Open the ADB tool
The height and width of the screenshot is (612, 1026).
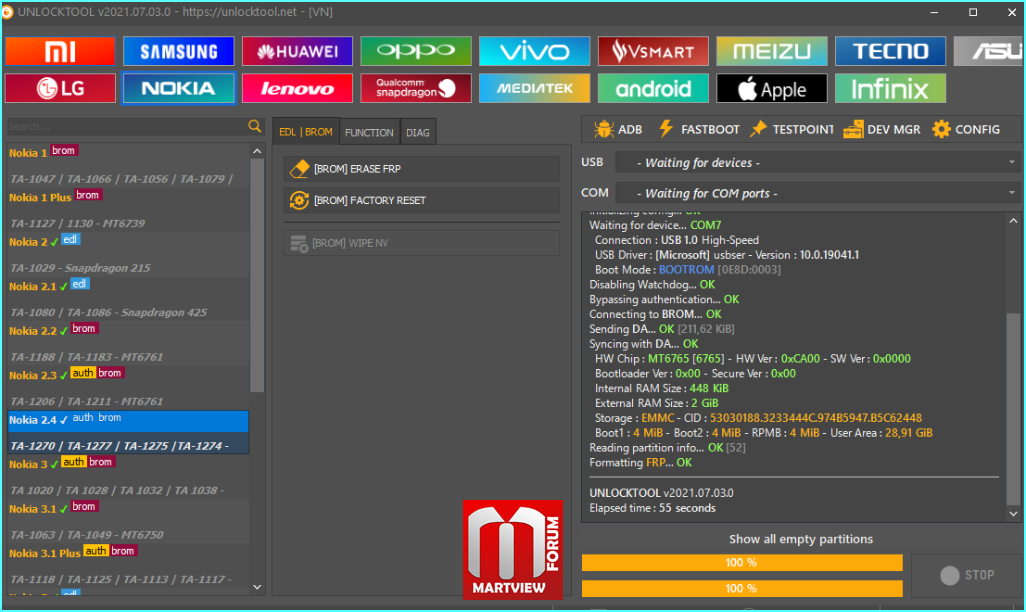[618, 130]
